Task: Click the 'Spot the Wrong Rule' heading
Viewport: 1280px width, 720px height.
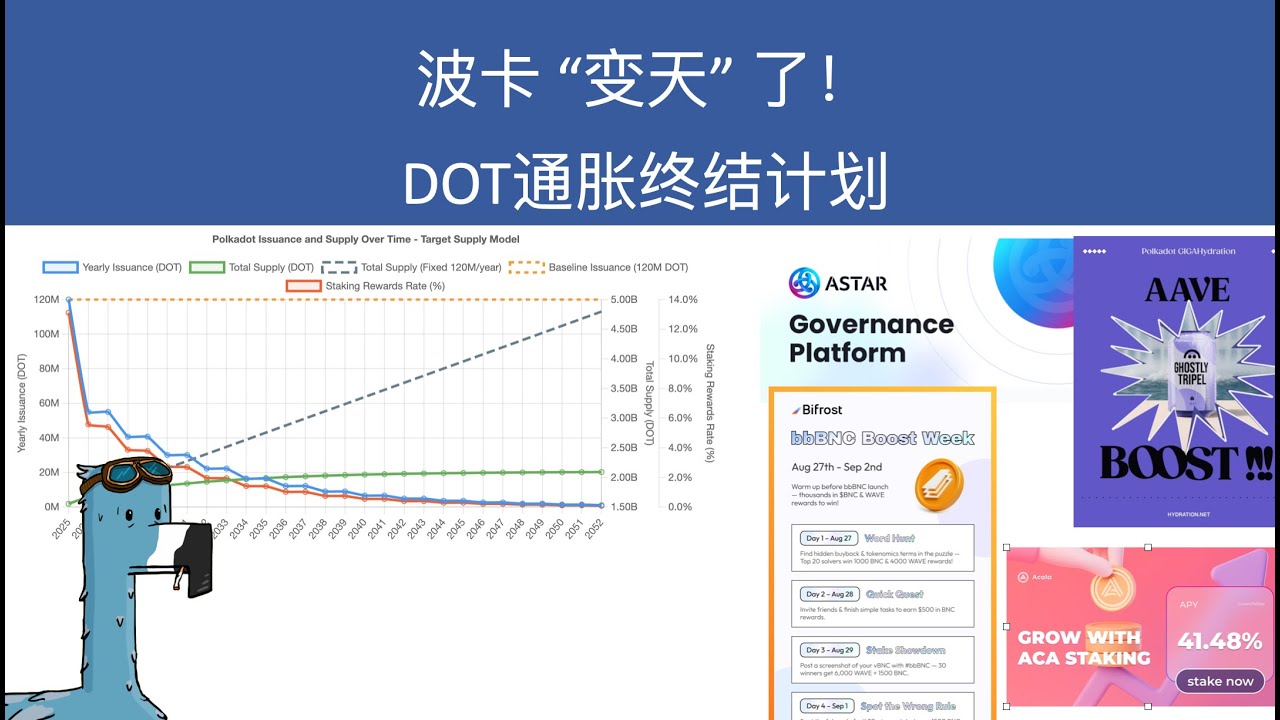Action: pyautogui.click(x=910, y=706)
